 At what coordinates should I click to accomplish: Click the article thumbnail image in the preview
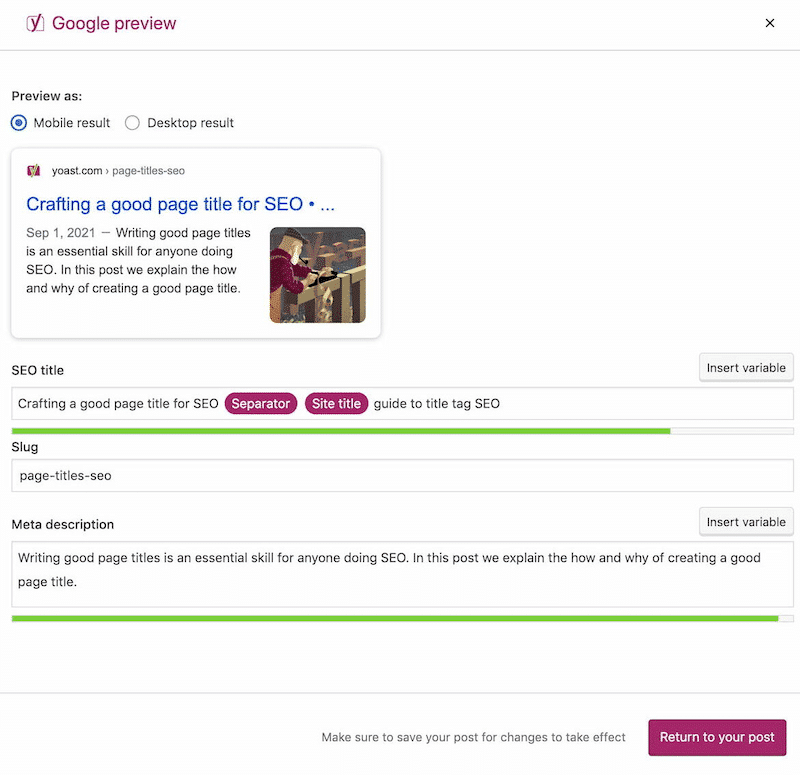coord(317,274)
